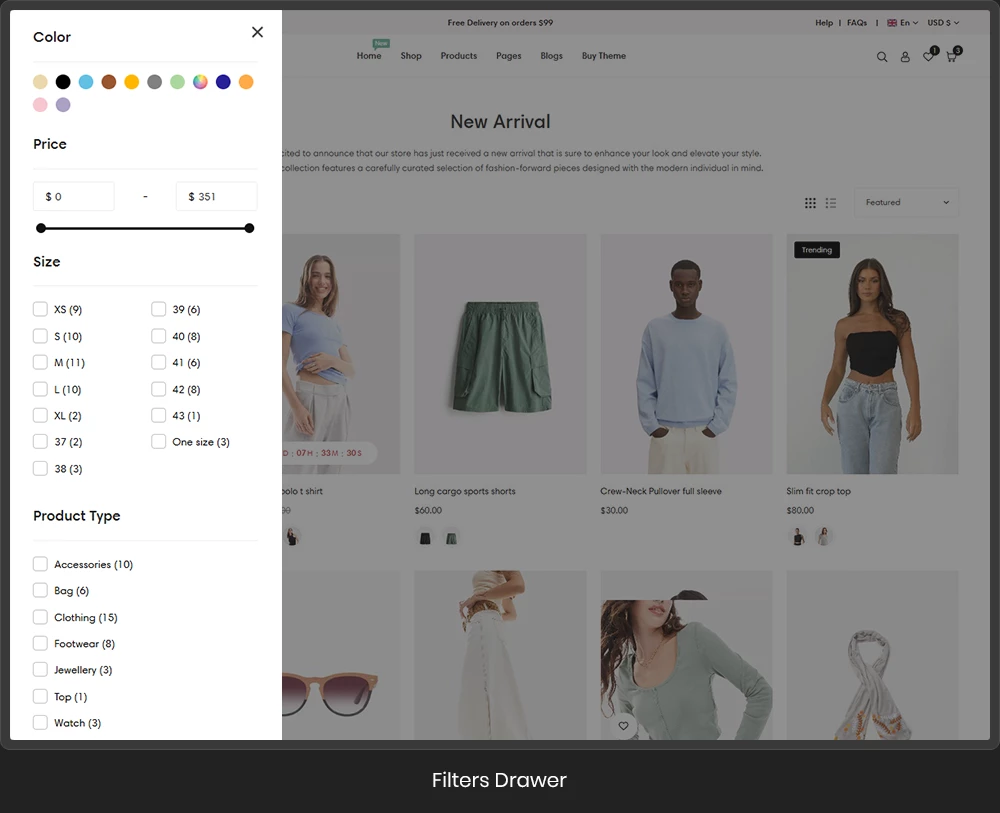Image resolution: width=1000 pixels, height=813 pixels.
Task: Click the FAQs link
Action: tap(857, 23)
